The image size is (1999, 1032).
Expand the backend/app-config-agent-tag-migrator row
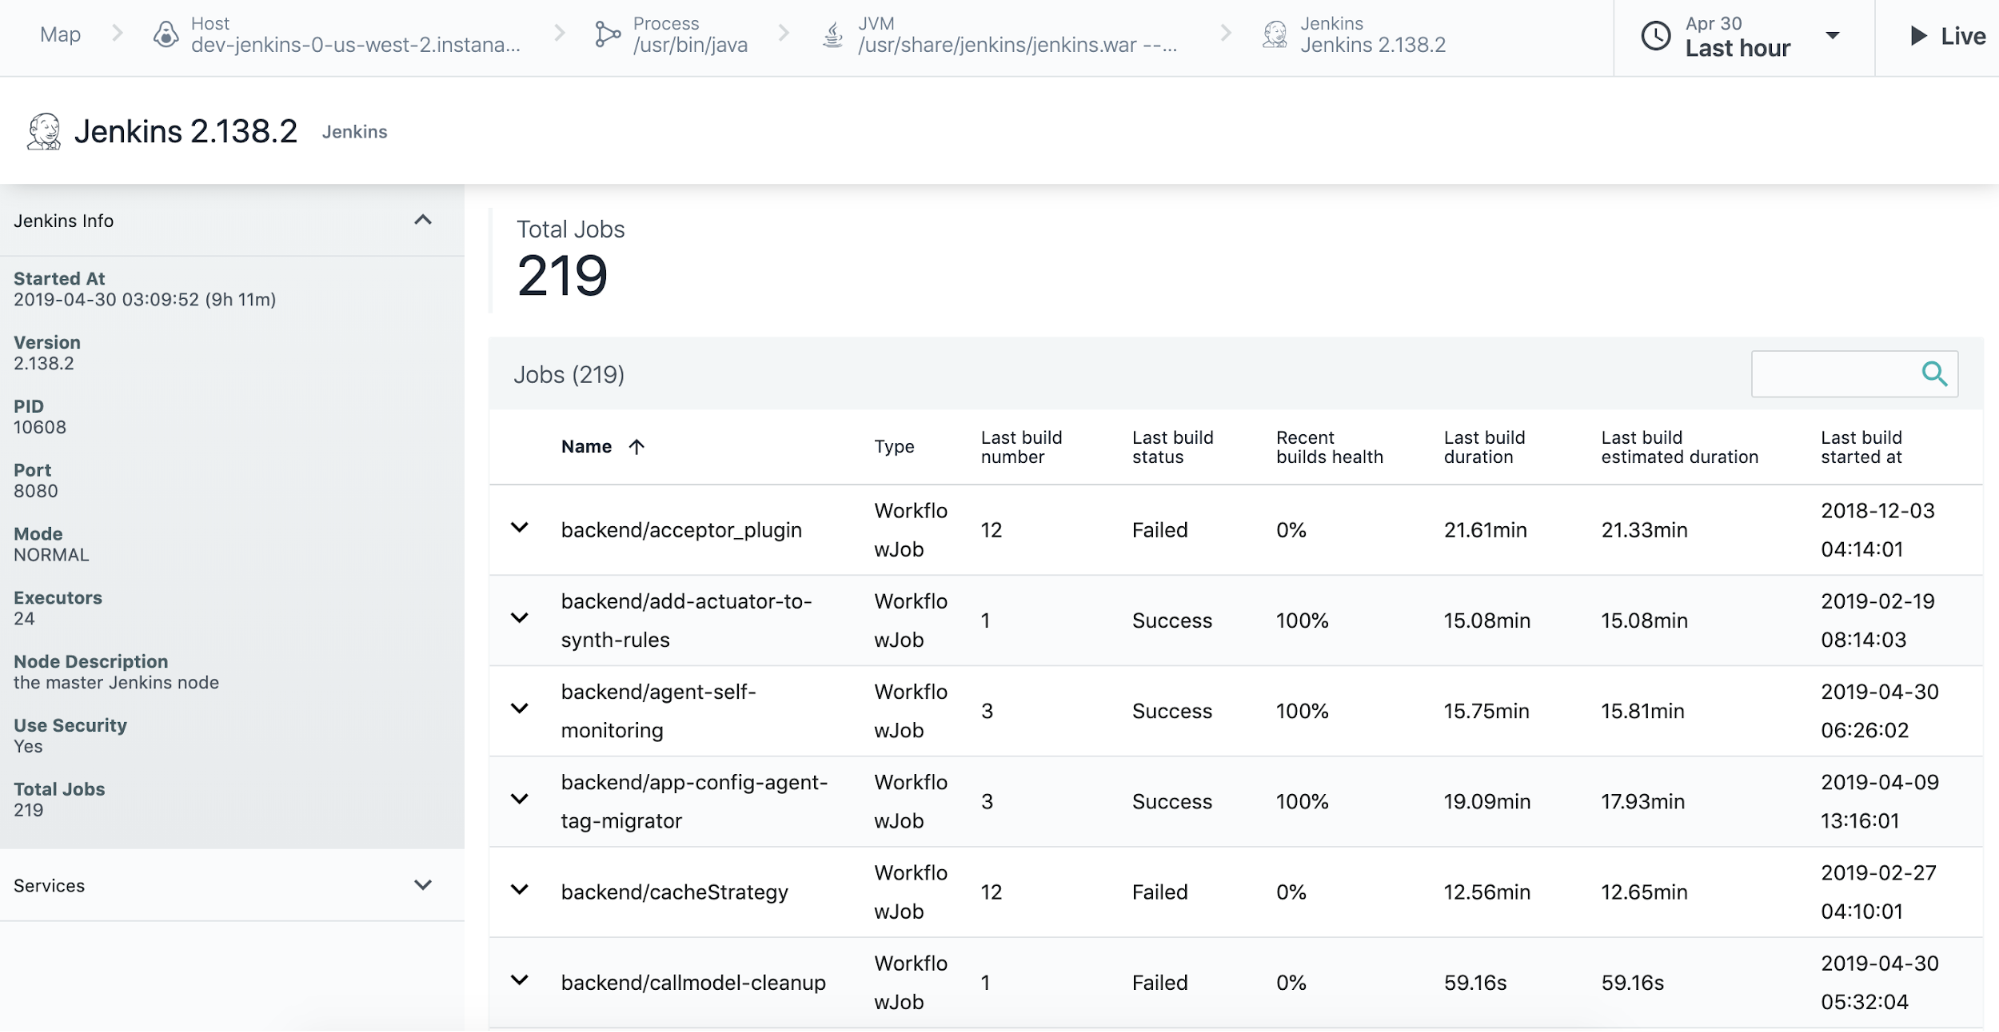(519, 799)
